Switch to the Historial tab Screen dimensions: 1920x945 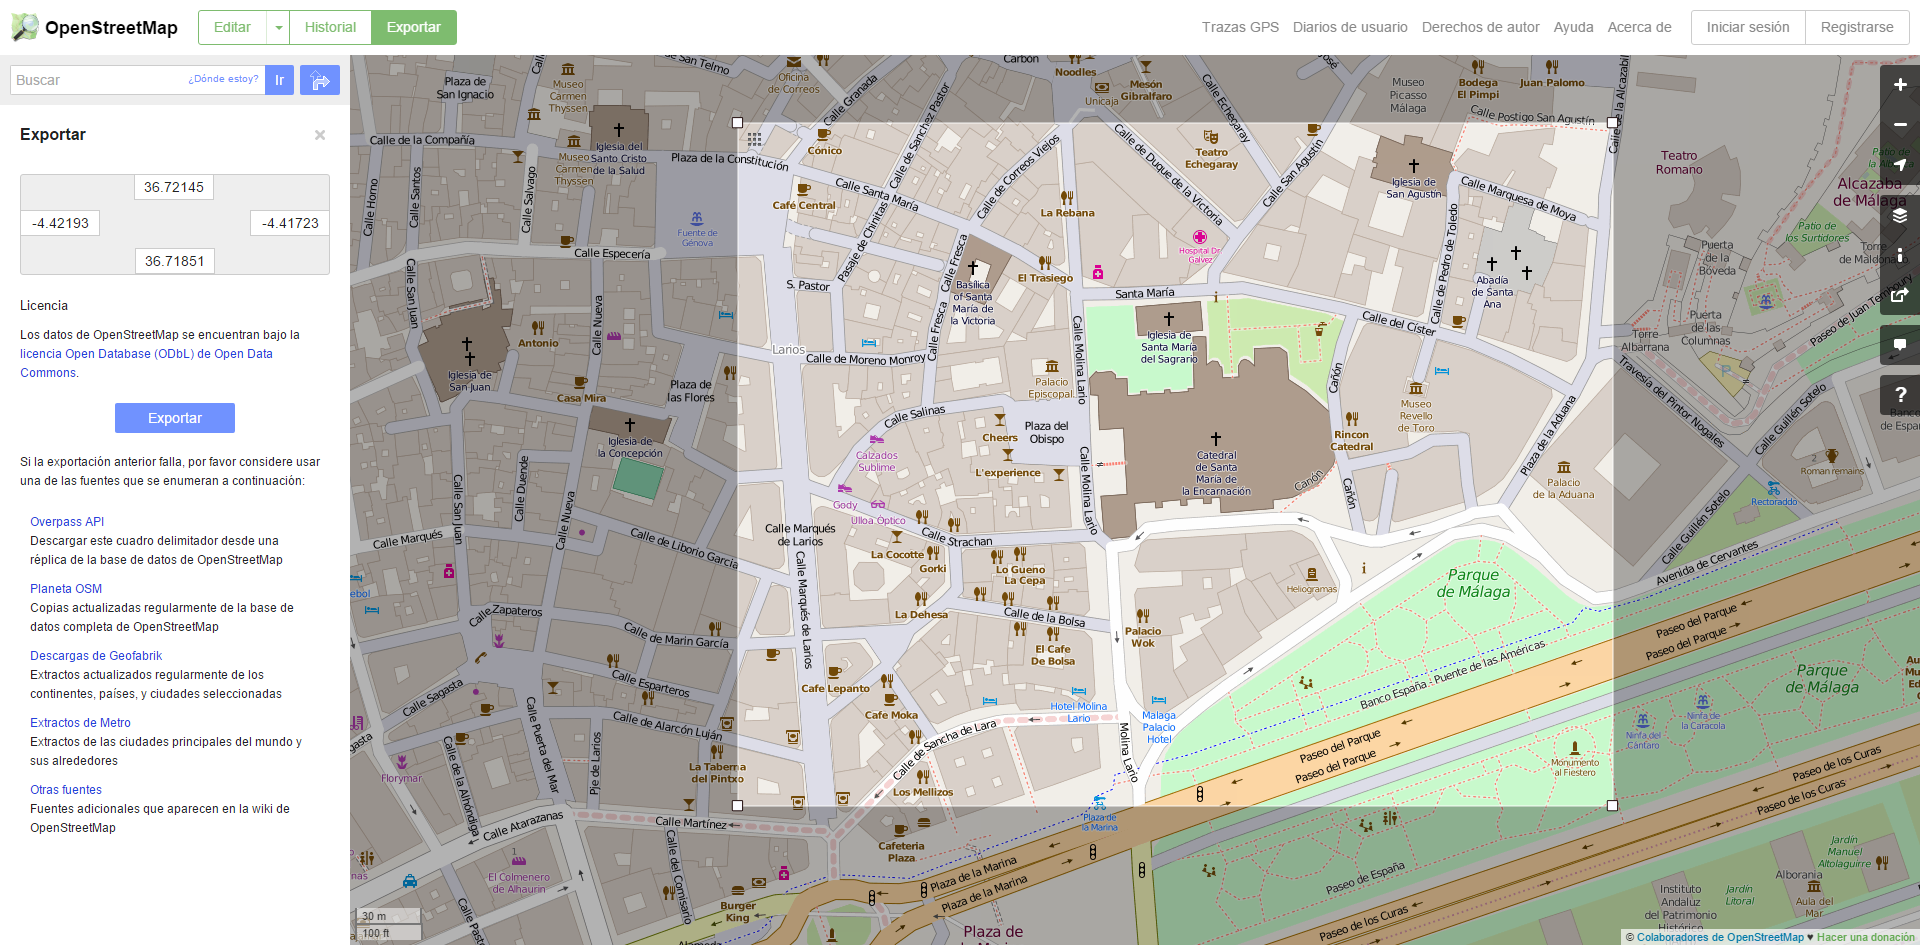tap(330, 28)
